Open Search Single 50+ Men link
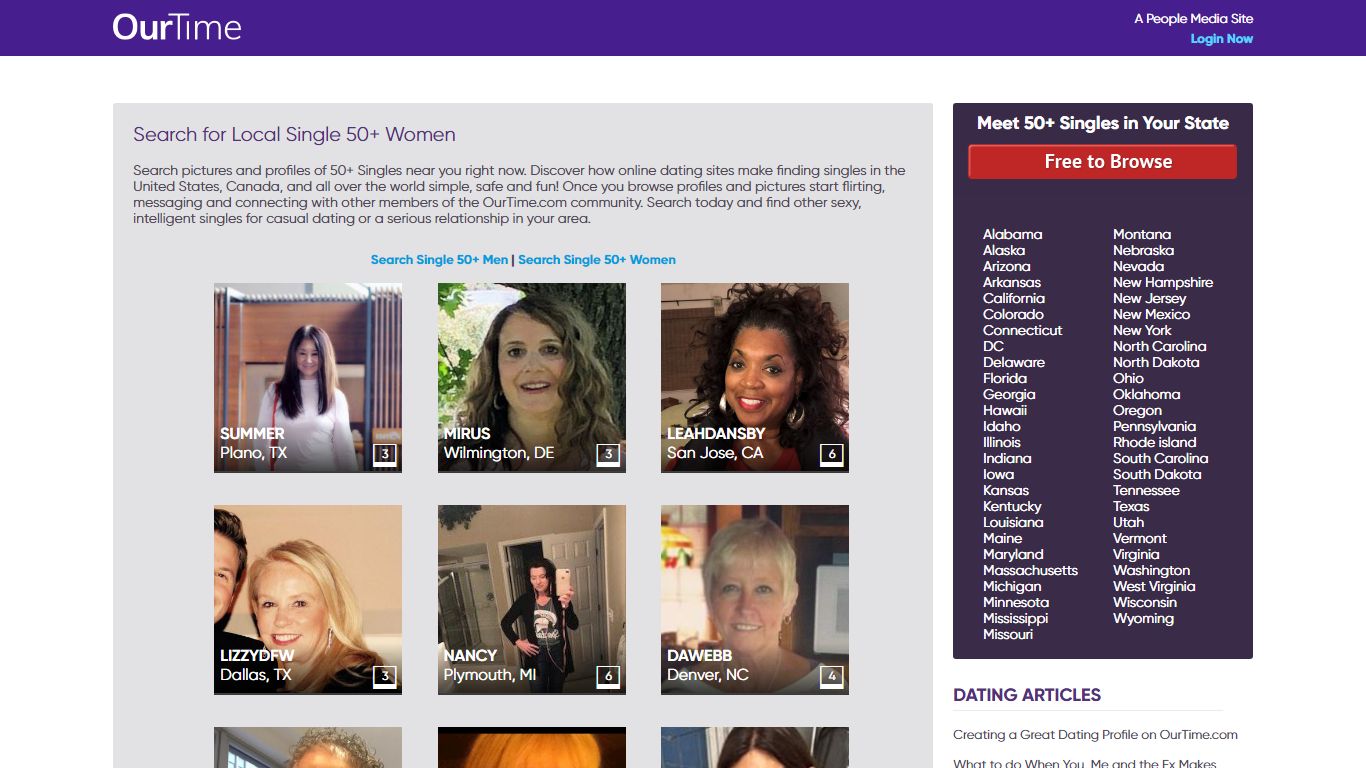Screen dimensions: 1366x768 coord(439,260)
